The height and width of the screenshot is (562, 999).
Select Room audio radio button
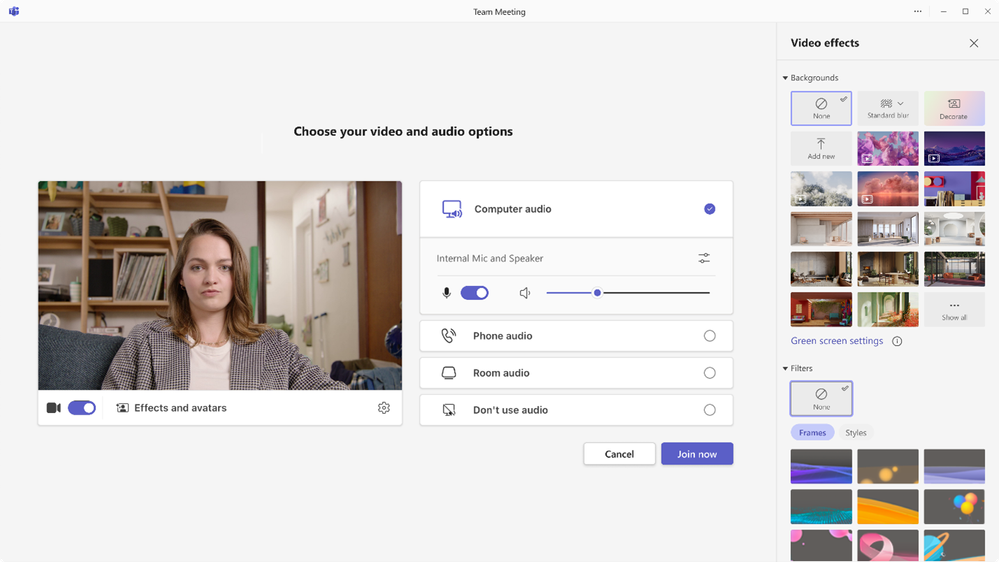(710, 373)
